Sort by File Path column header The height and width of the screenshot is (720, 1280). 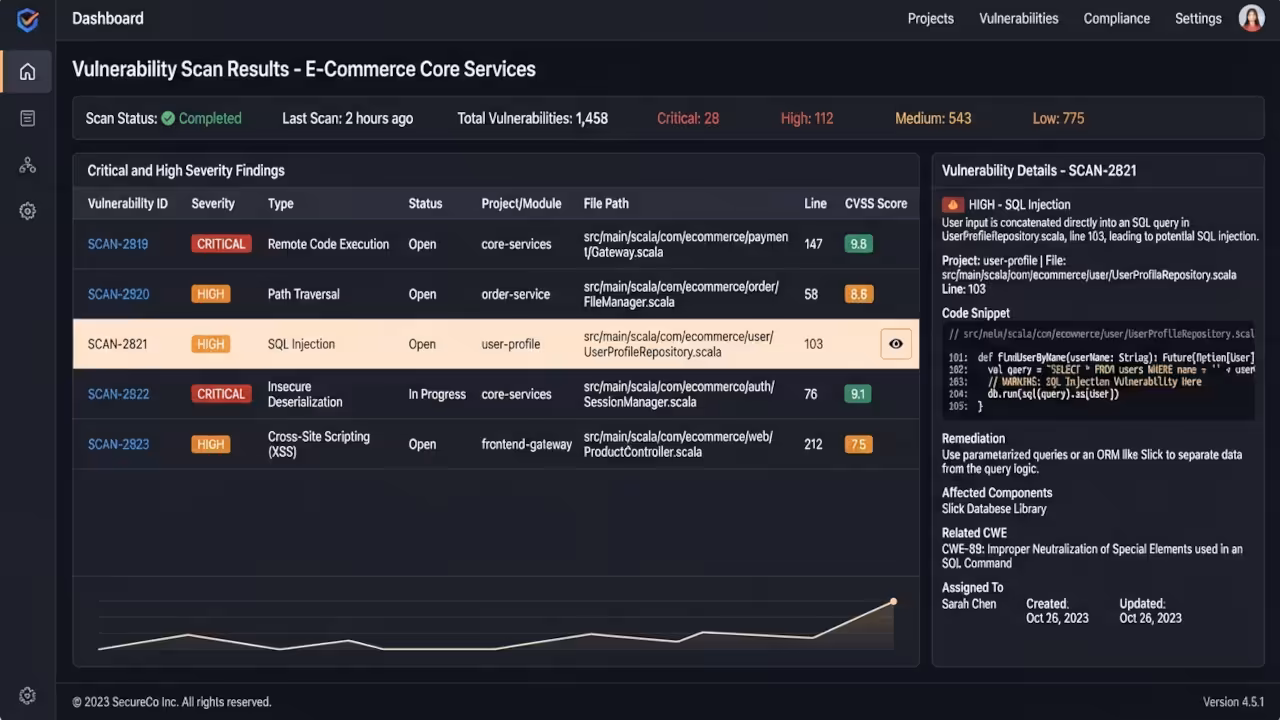606,203
